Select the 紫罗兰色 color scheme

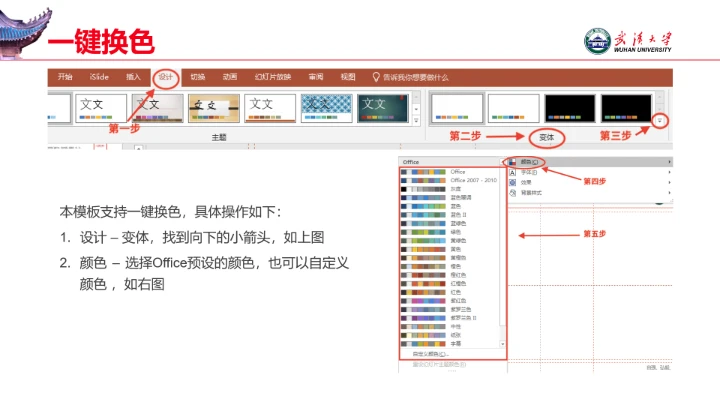coord(449,309)
